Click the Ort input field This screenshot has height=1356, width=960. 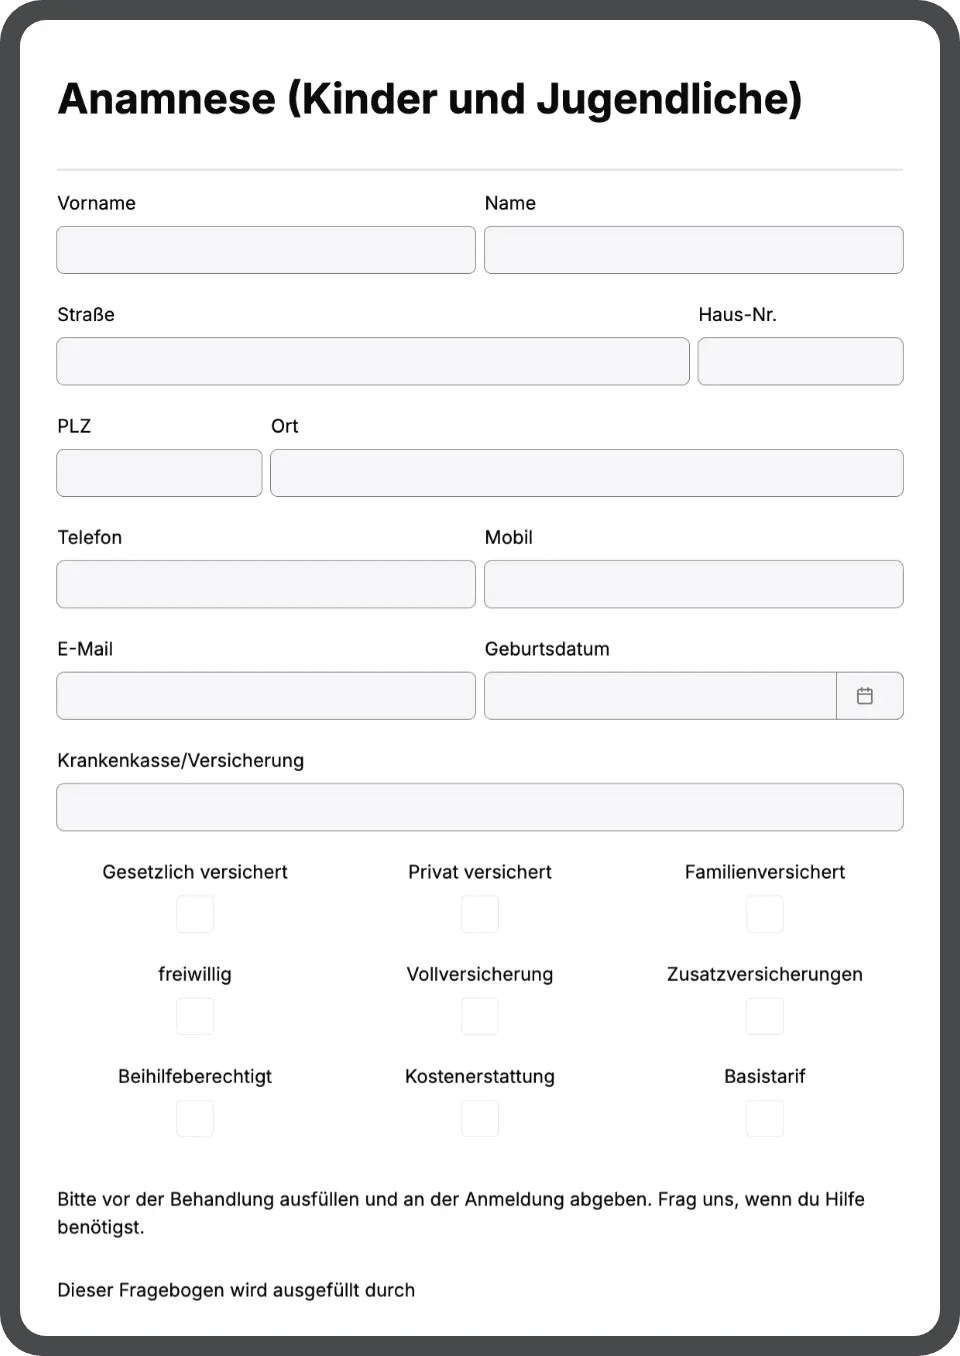click(587, 472)
